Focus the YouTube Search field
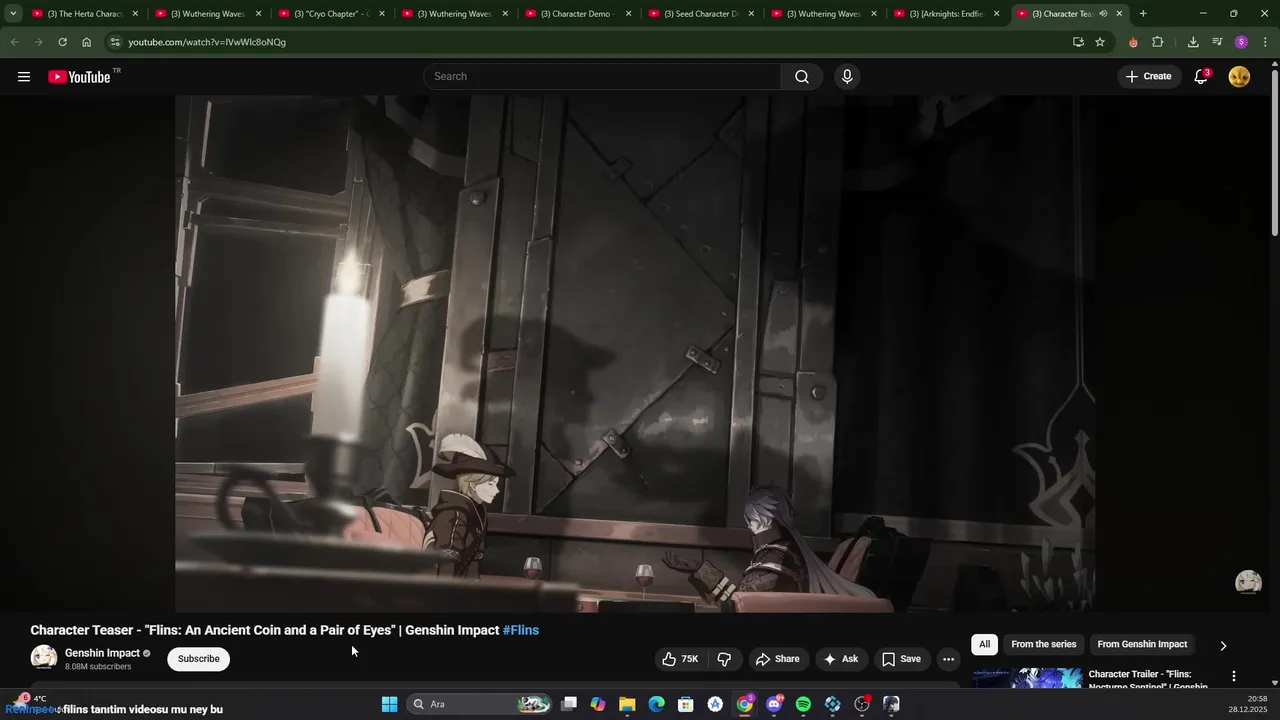This screenshot has height=720, width=1280. click(x=603, y=77)
